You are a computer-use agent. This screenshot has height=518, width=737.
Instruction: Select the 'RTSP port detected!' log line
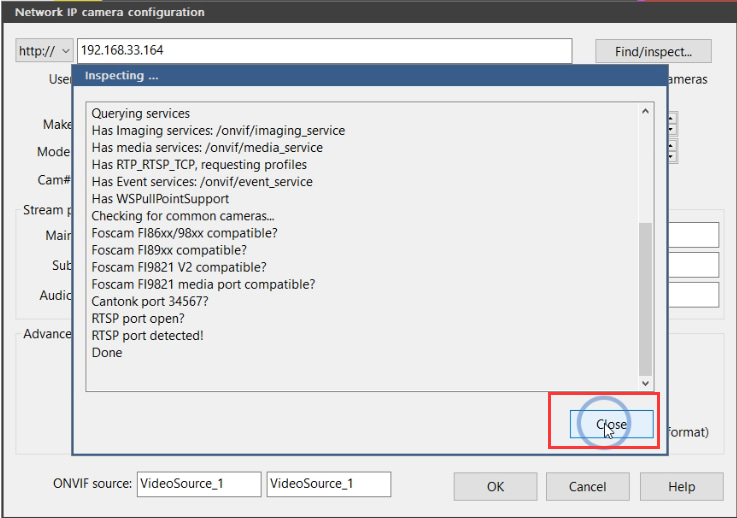pyautogui.click(x=148, y=336)
